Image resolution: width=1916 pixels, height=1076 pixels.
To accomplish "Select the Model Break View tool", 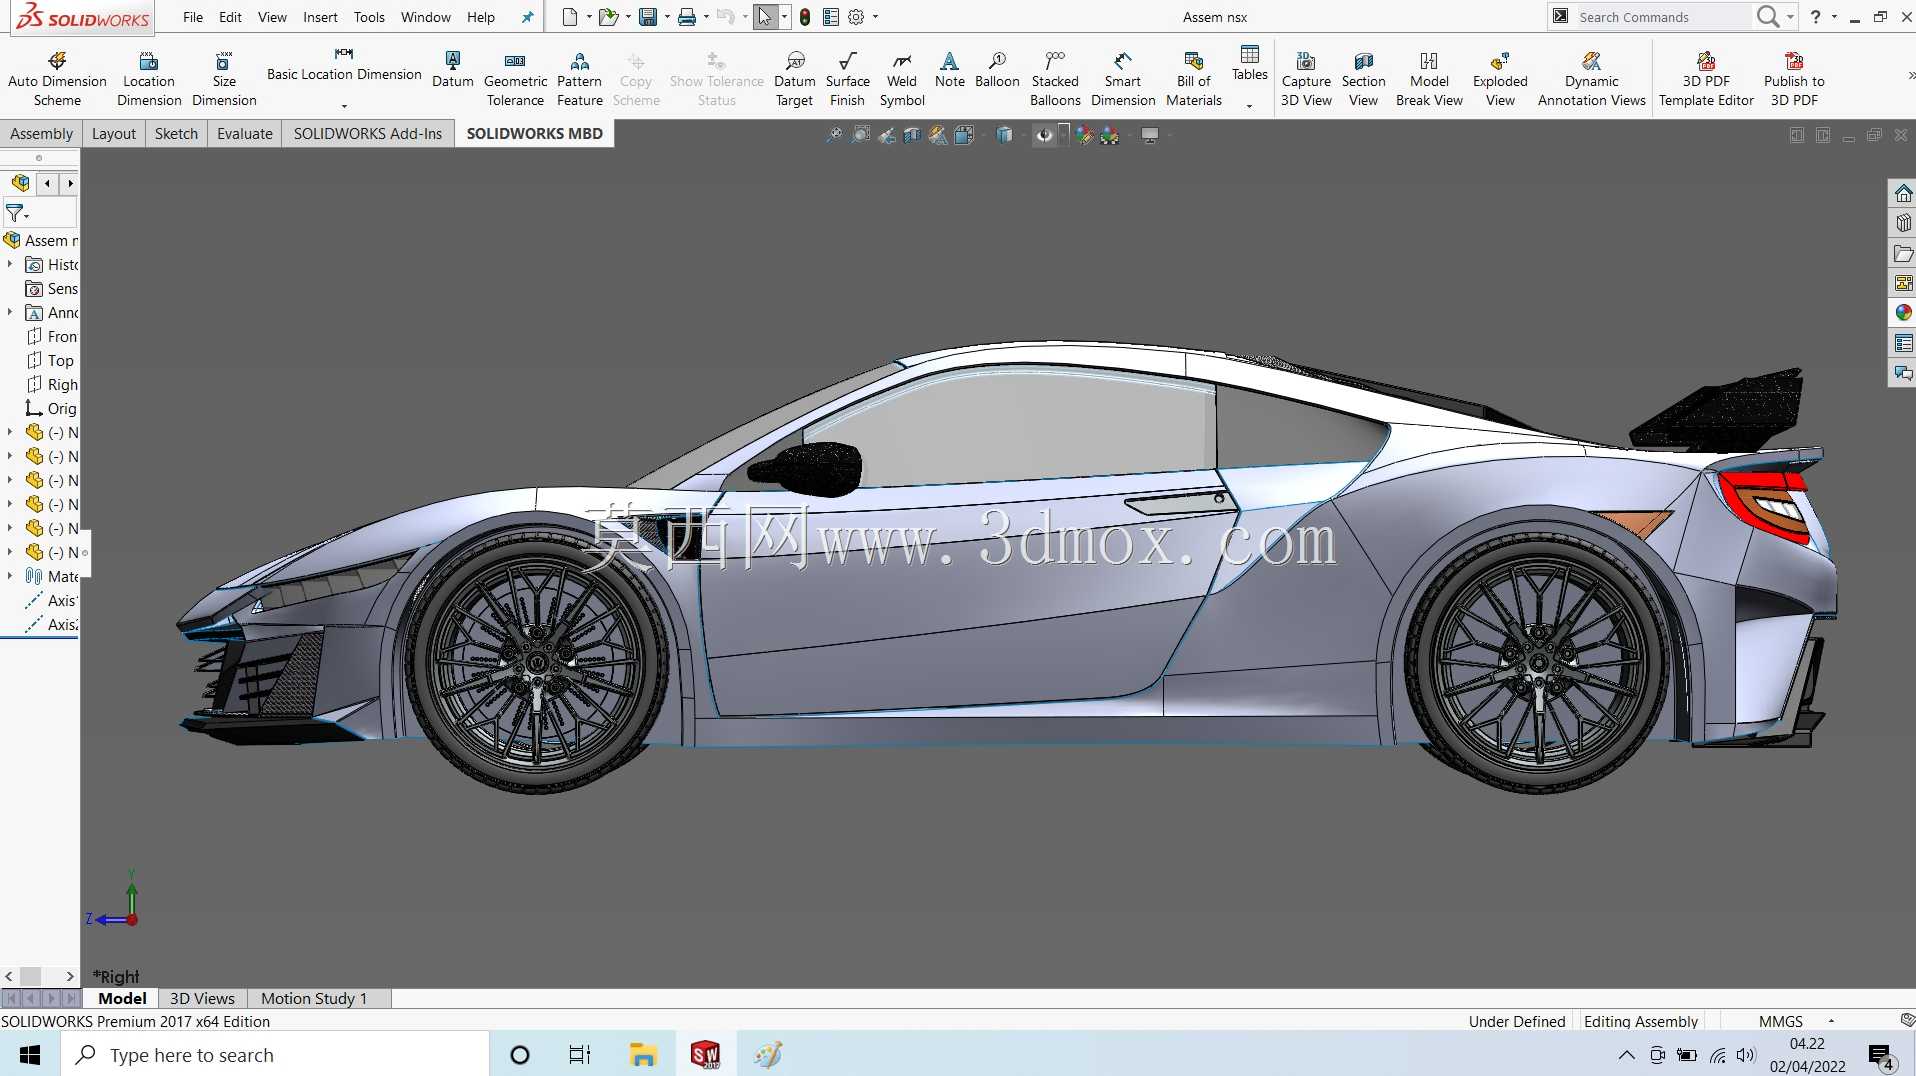I will [1428, 79].
